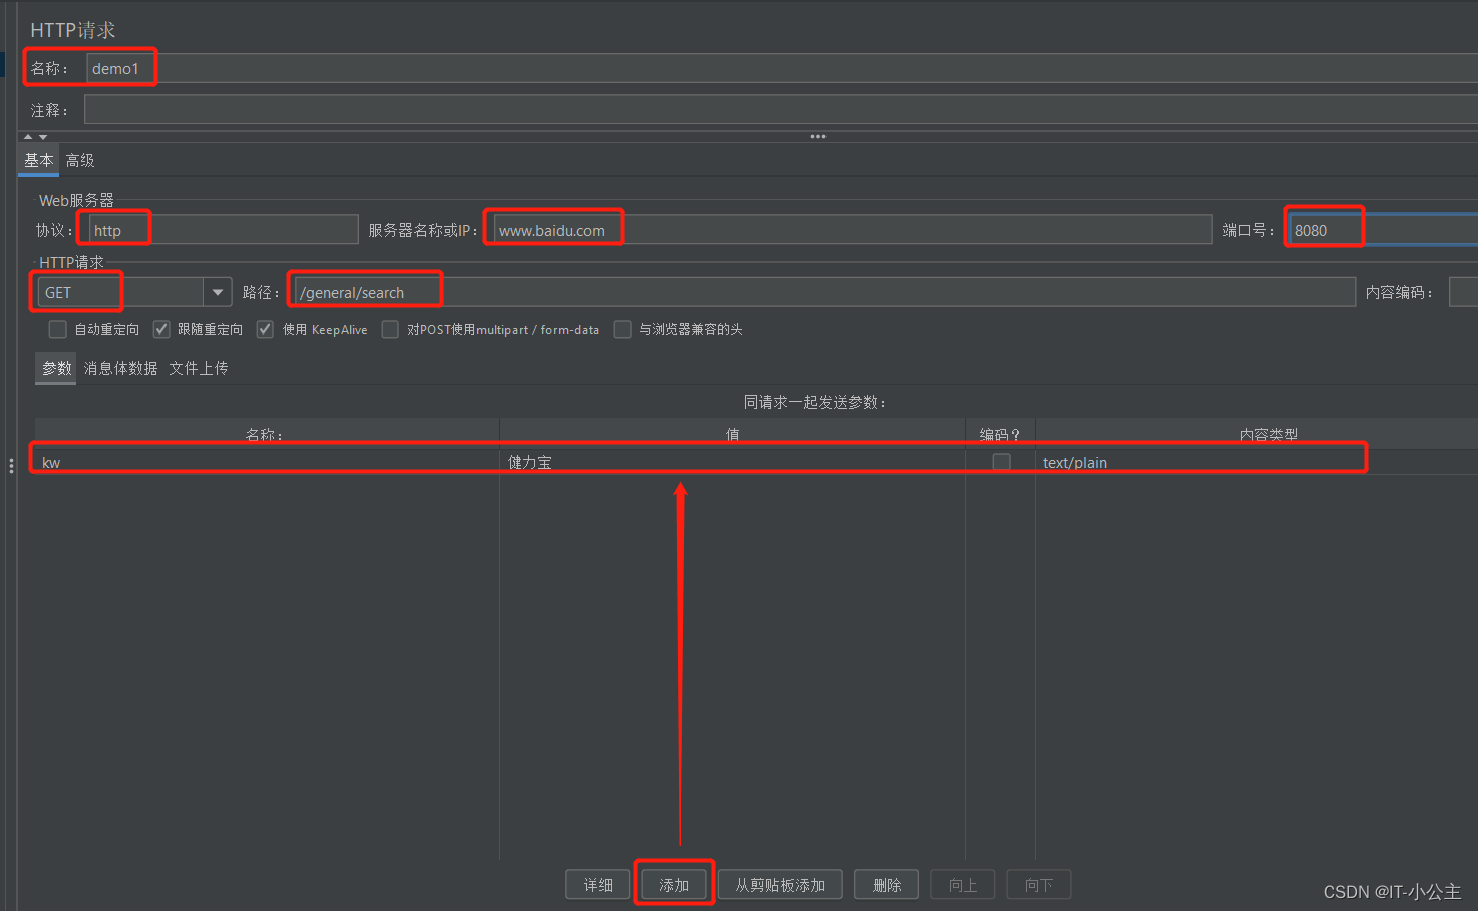
Task: Click the 名称 column header
Action: [x=266, y=434]
